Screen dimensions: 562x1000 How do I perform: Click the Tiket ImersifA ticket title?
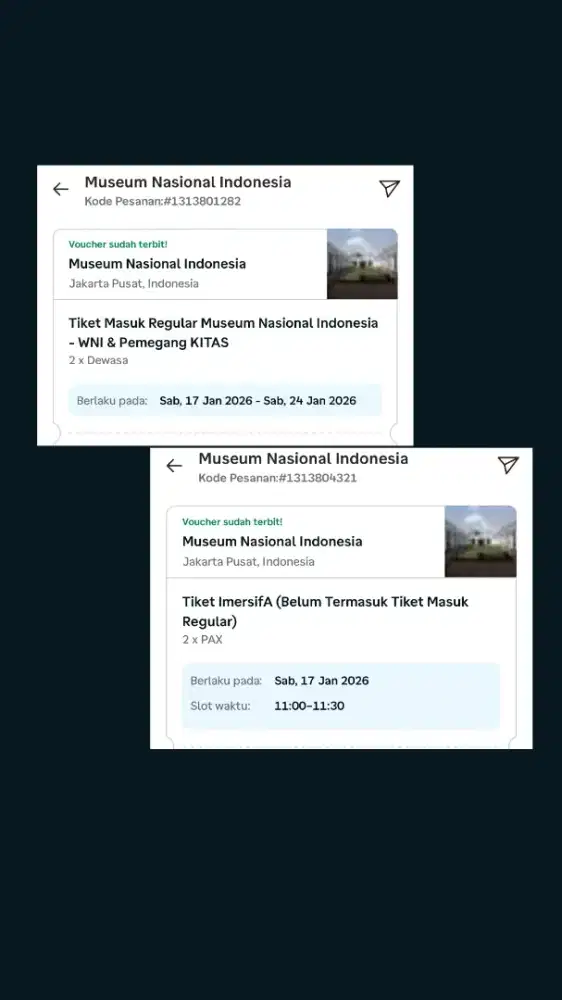click(x=325, y=611)
